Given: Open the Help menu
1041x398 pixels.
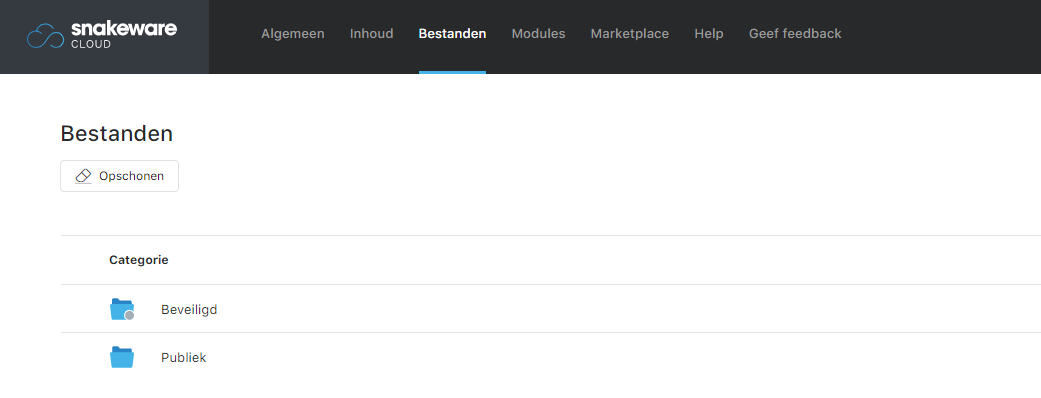Looking at the screenshot, I should point(709,34).
